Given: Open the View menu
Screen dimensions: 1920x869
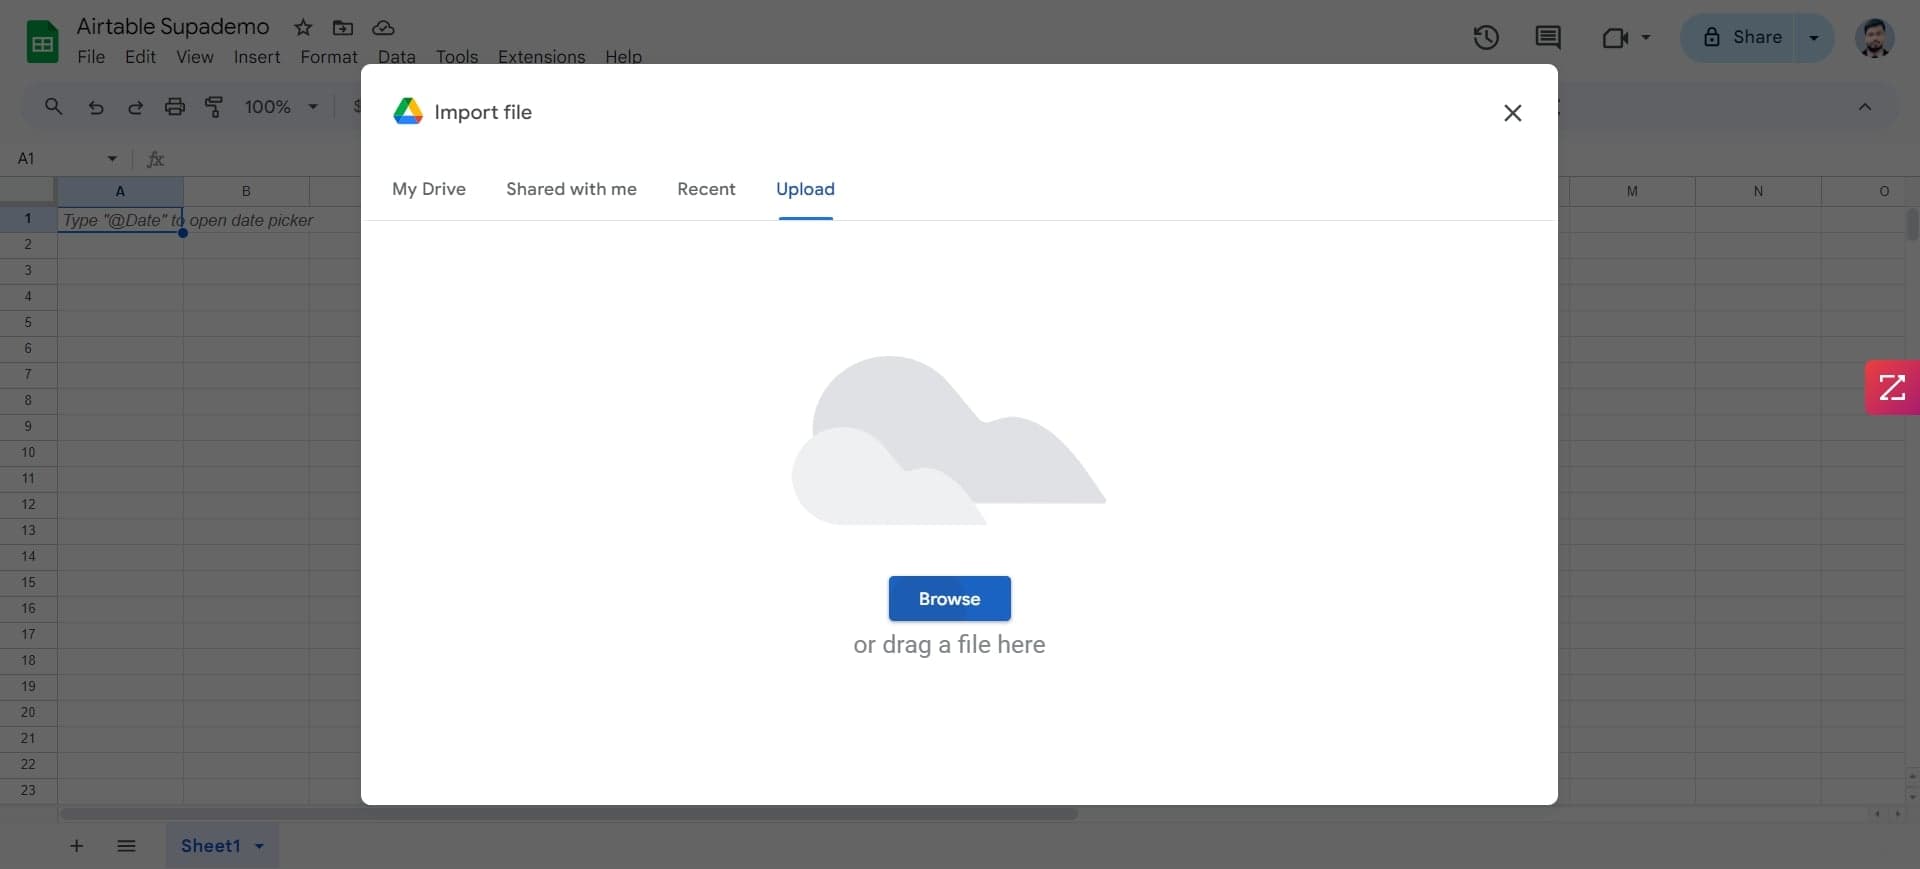Looking at the screenshot, I should point(195,57).
